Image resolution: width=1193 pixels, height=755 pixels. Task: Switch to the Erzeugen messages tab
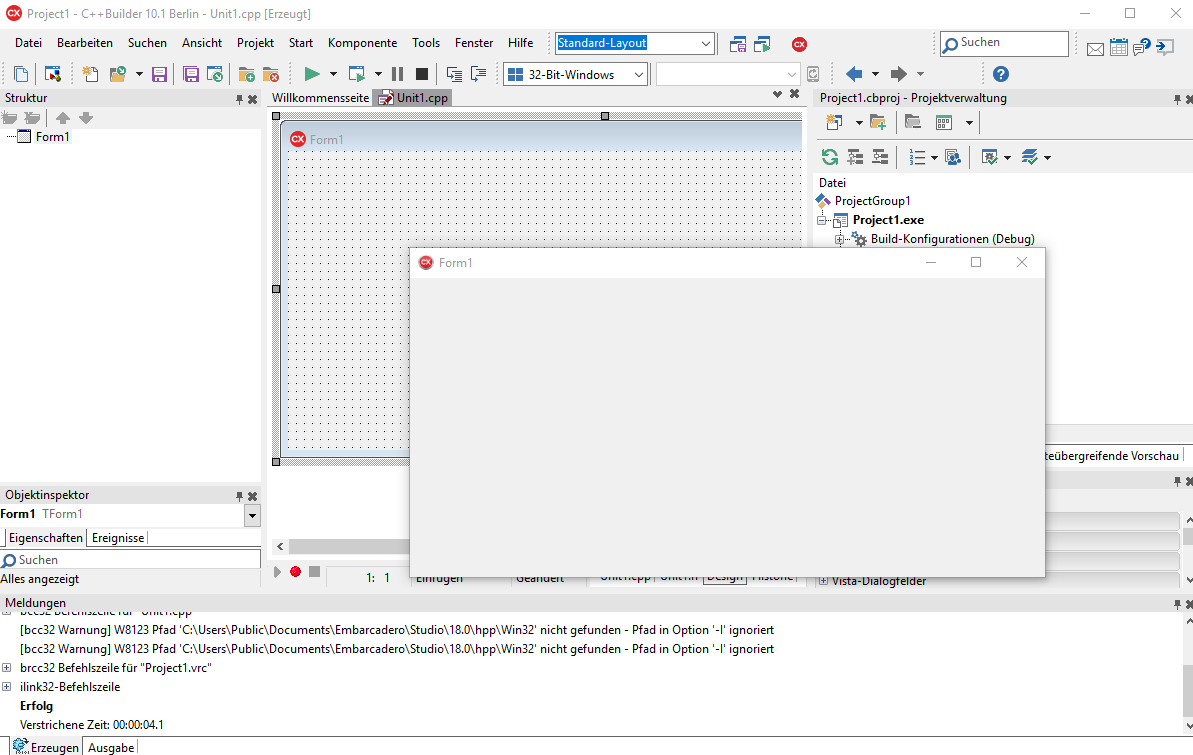pyautogui.click(x=46, y=747)
